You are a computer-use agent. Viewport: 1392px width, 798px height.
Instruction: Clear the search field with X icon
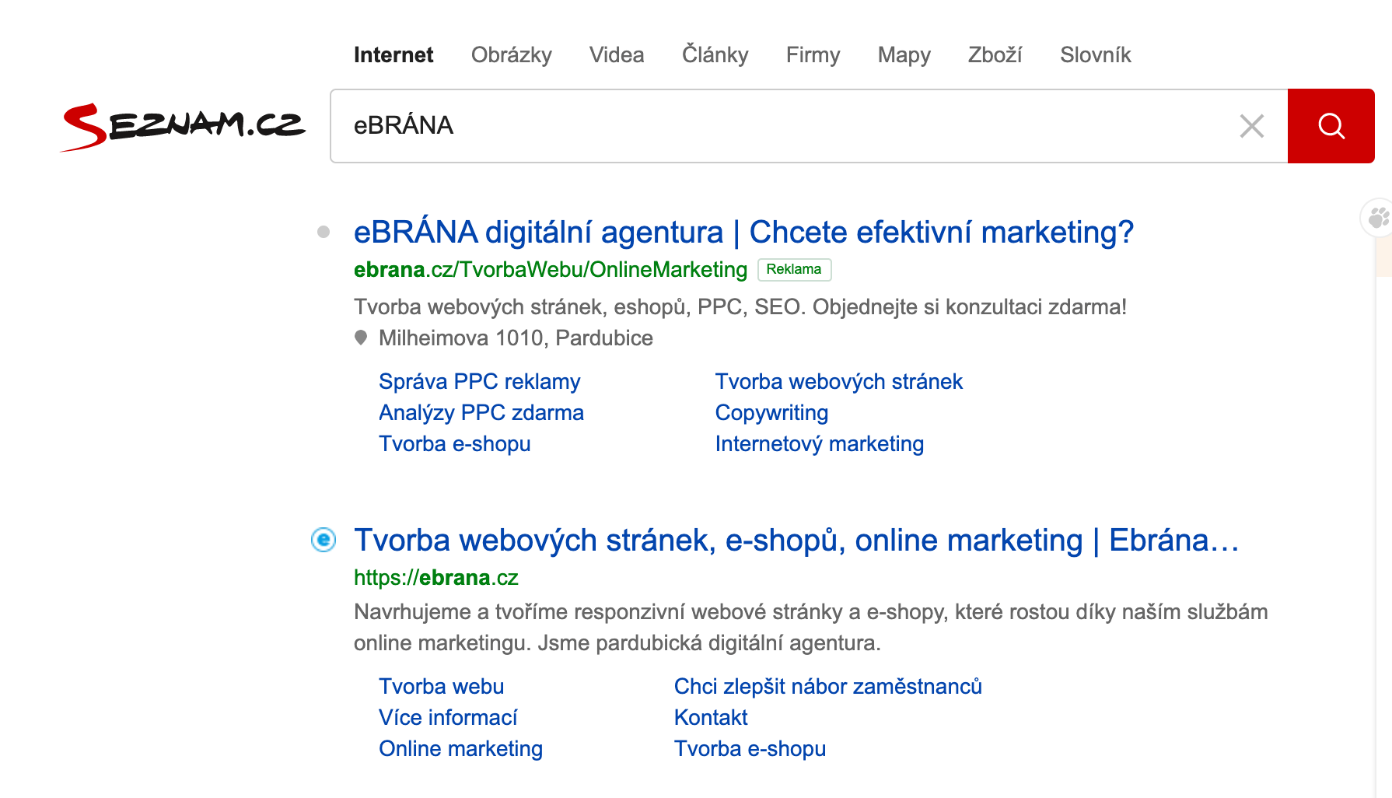pos(1251,126)
